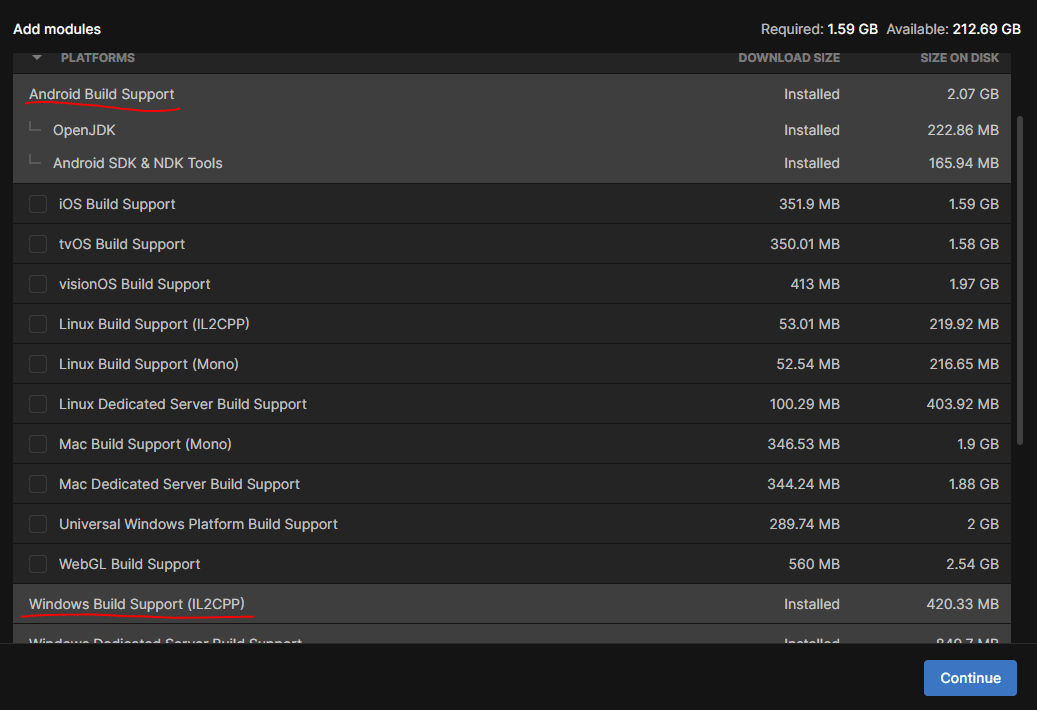Image resolution: width=1037 pixels, height=710 pixels.
Task: Click the Continue button
Action: (970, 678)
